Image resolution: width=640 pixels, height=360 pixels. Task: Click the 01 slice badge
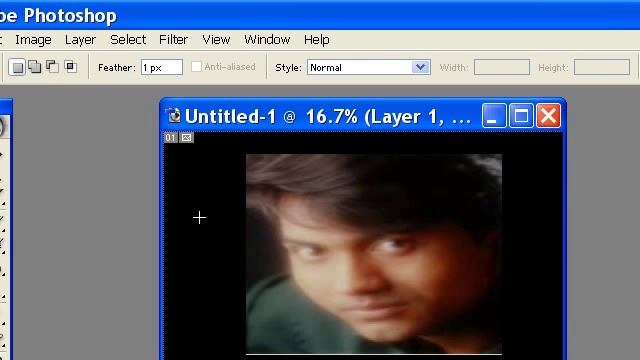pos(170,138)
